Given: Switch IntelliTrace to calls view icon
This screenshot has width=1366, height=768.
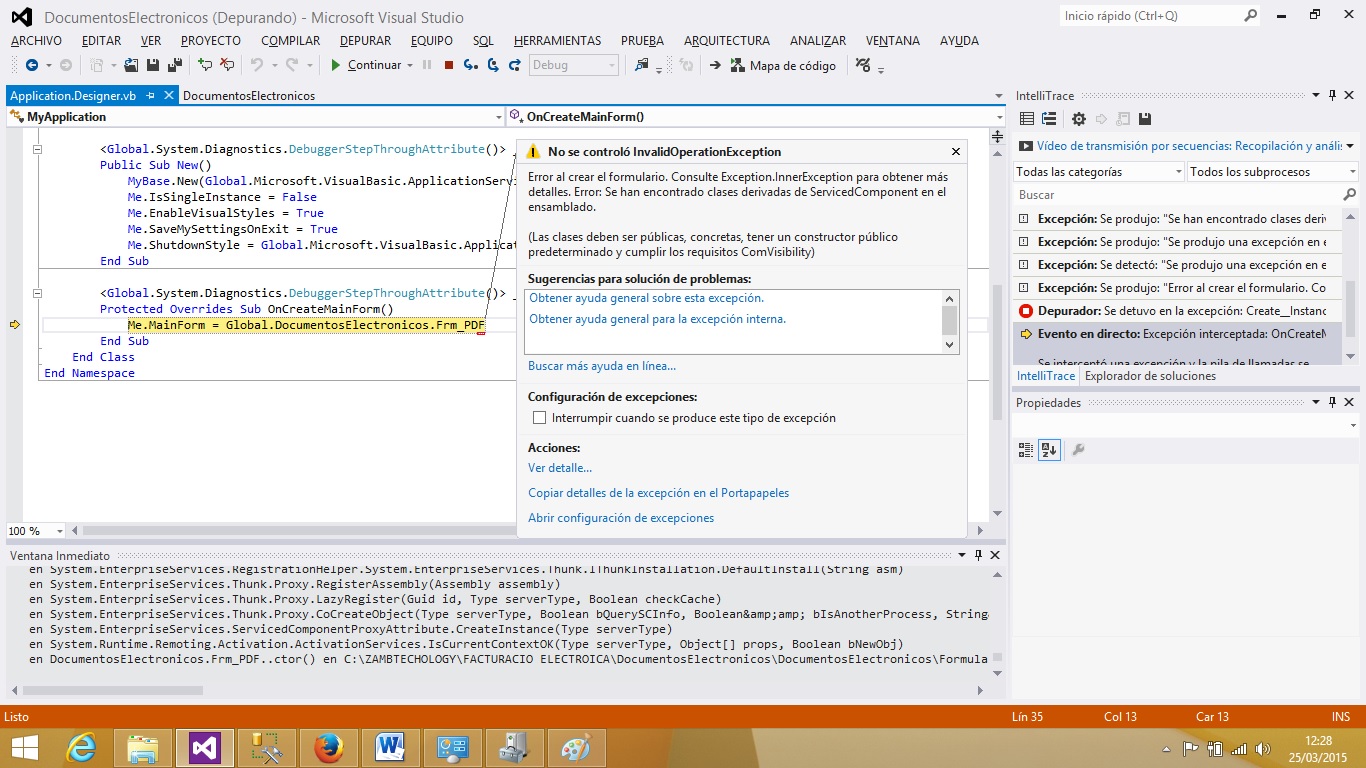Looking at the screenshot, I should coord(1049,119).
